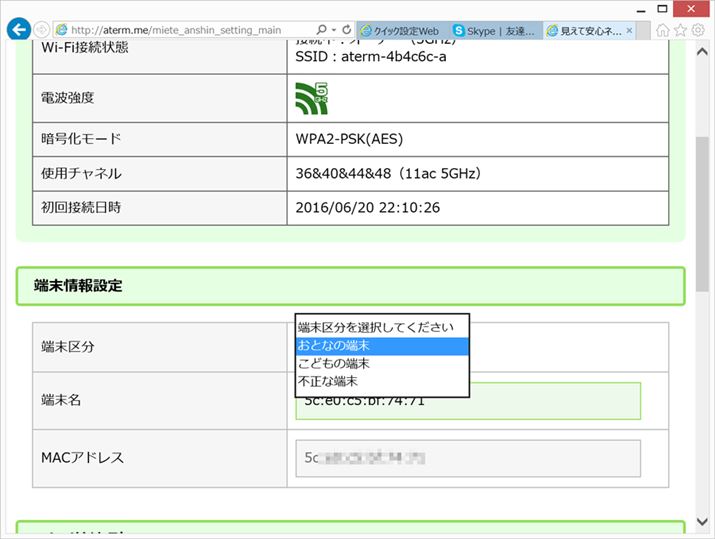The height and width of the screenshot is (539, 715).
Task: Click the SSID : aterm-4b4c6c-a text
Action: coord(371,57)
